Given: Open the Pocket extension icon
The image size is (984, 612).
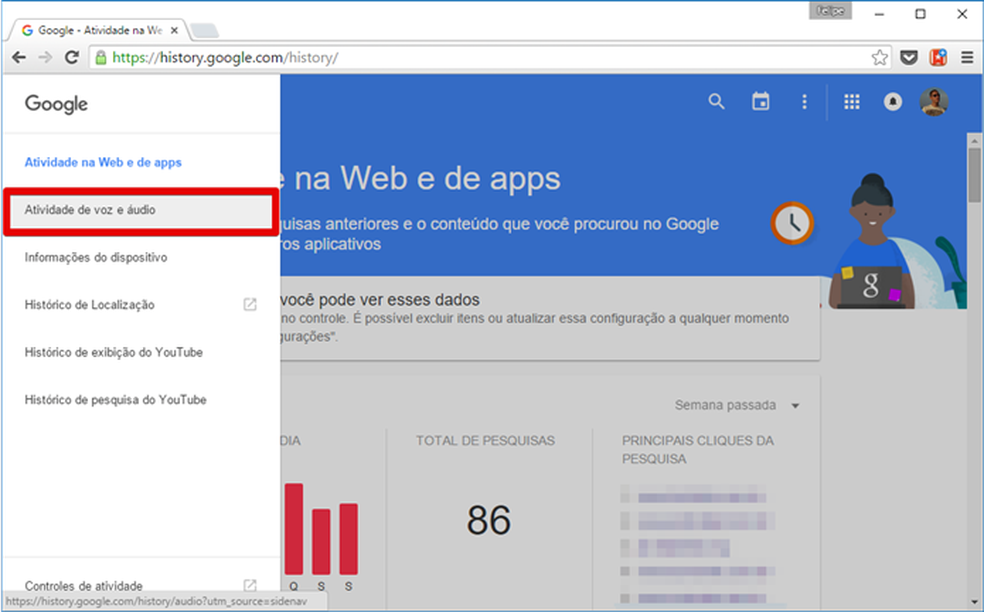Looking at the screenshot, I should pyautogui.click(x=909, y=58).
